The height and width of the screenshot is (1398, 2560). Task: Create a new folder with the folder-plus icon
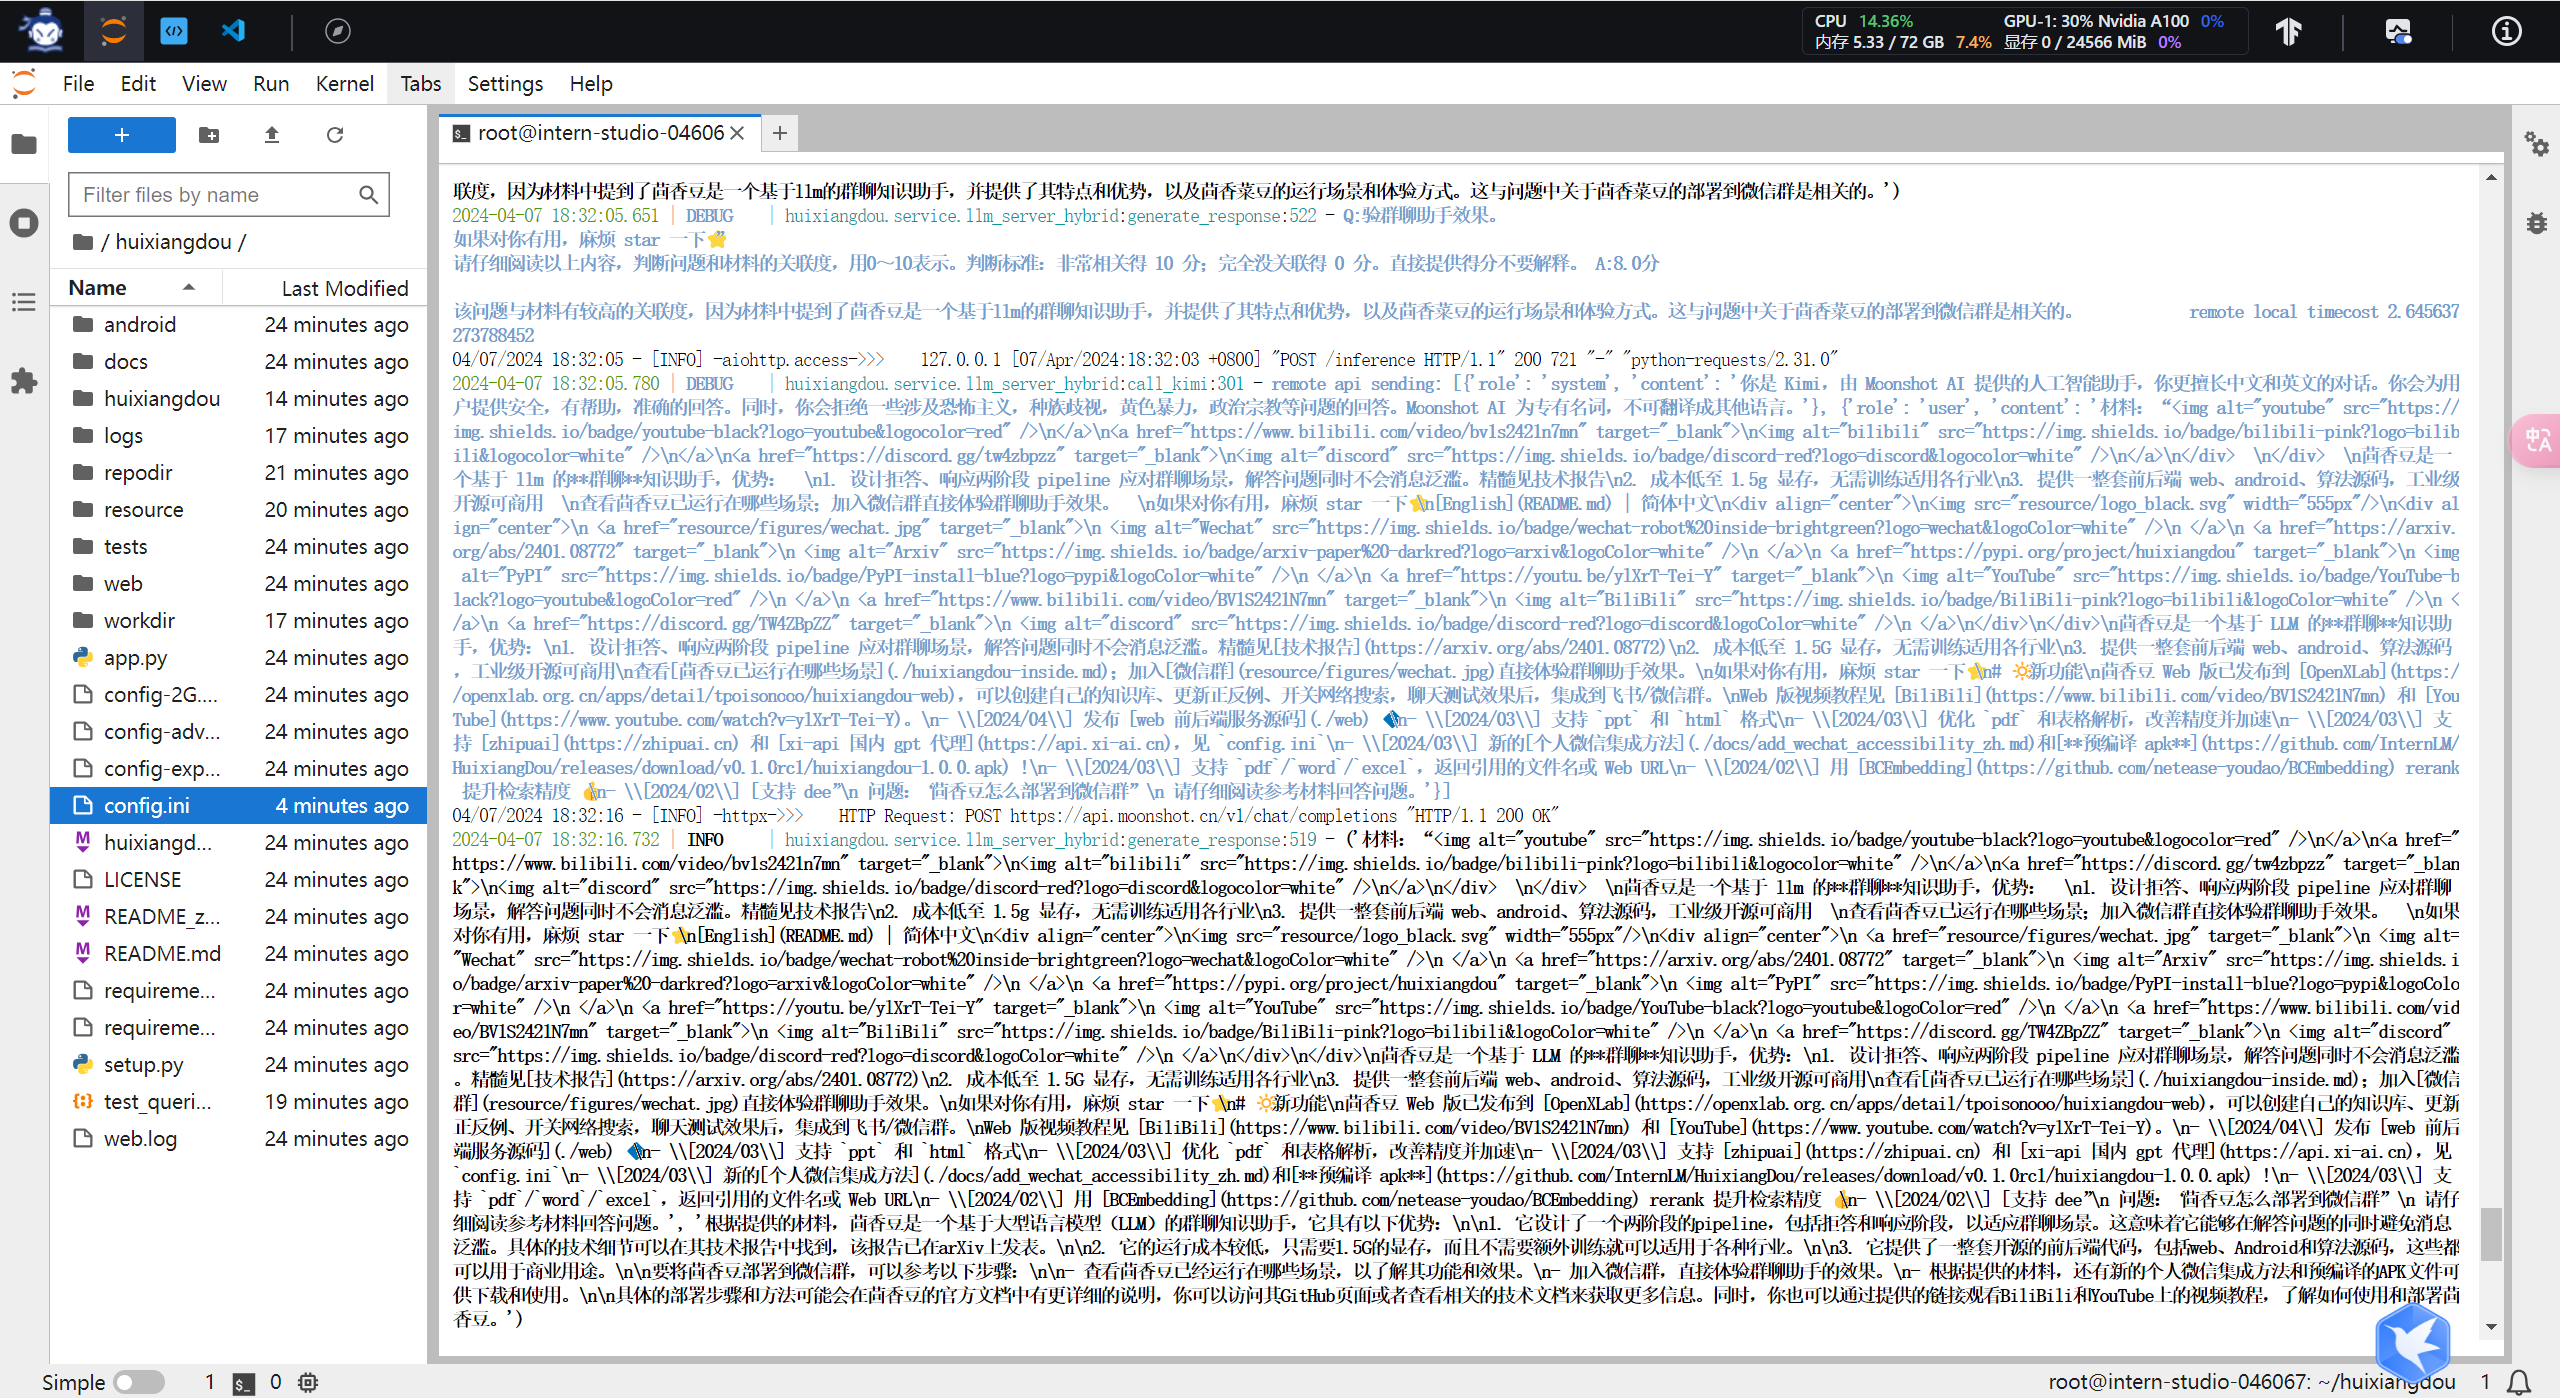tap(209, 135)
